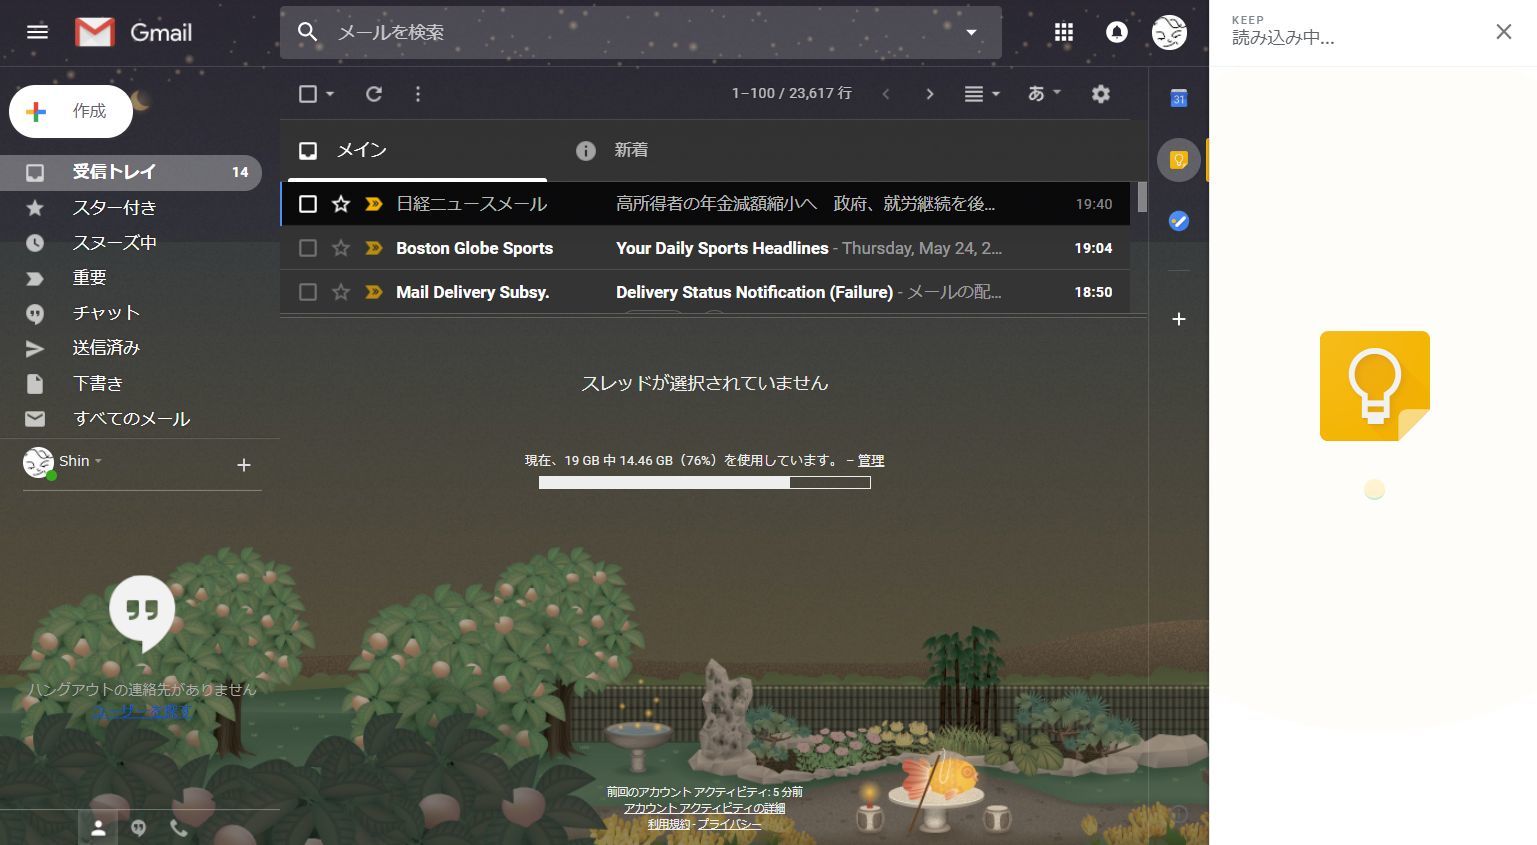Close the Keep side panel
The image size is (1537, 845).
click(x=1503, y=32)
